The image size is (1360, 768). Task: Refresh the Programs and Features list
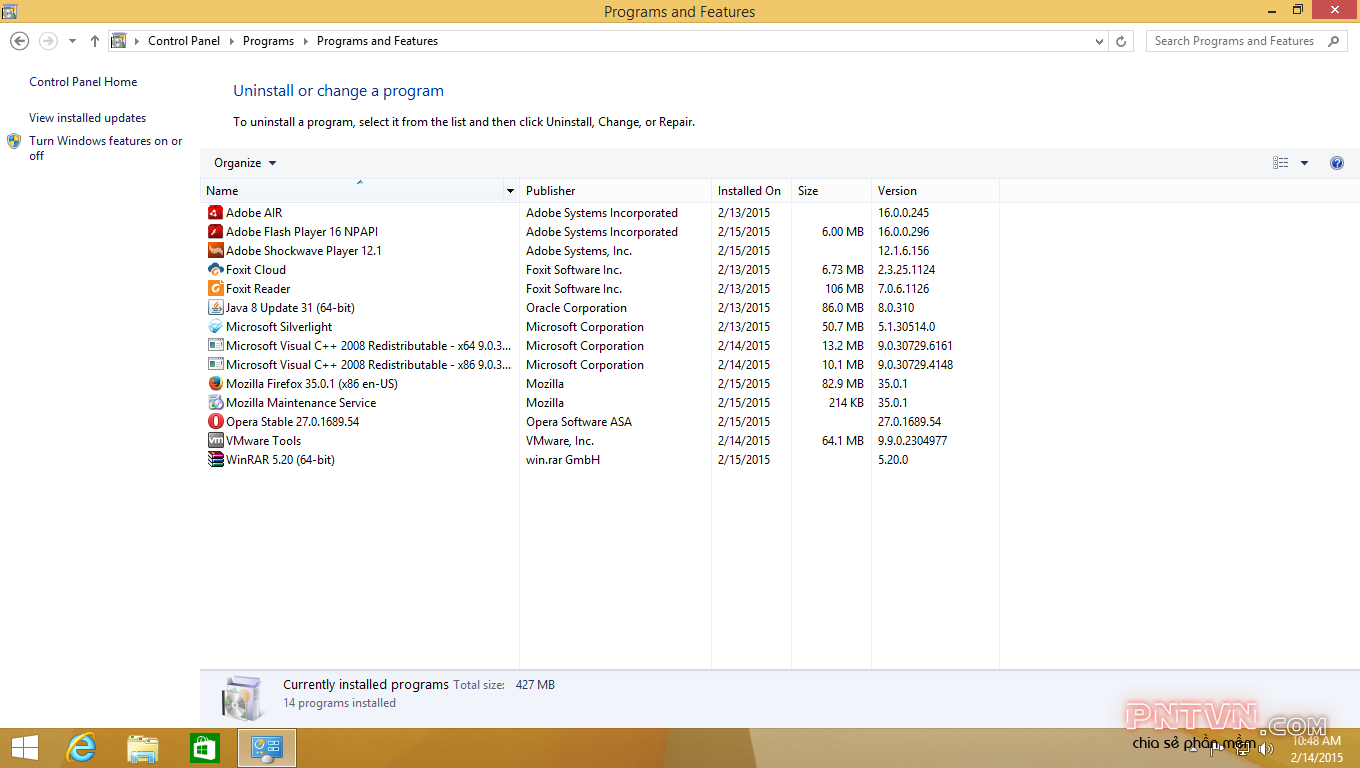pyautogui.click(x=1121, y=41)
